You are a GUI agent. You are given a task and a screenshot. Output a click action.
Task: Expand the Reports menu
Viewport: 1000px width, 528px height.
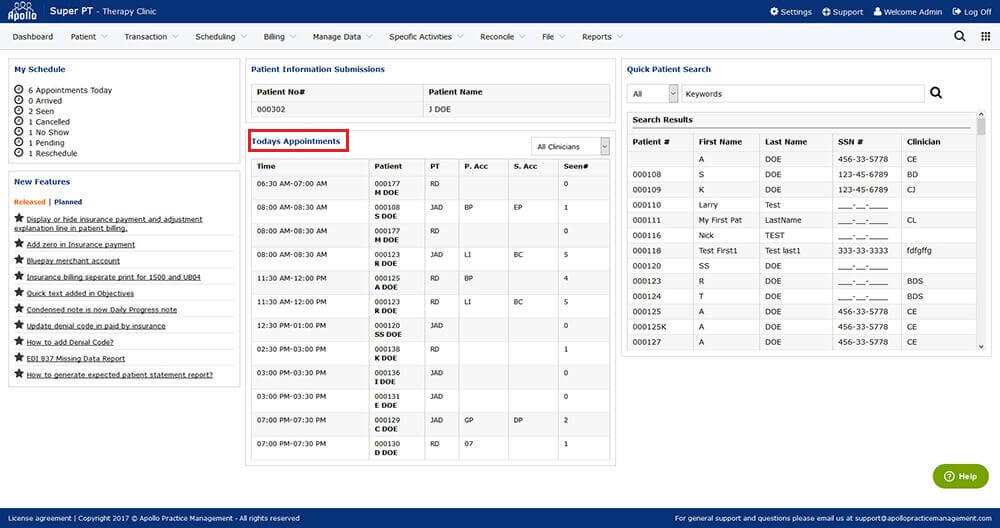click(602, 36)
